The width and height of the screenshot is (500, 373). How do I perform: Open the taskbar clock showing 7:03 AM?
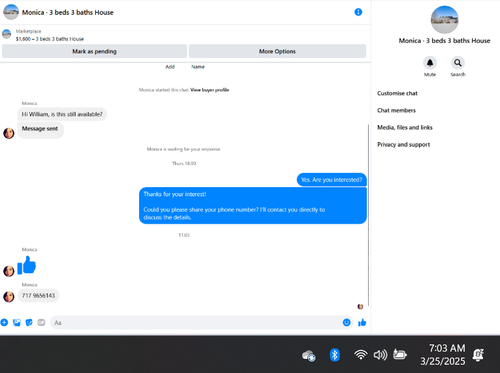pos(442,355)
